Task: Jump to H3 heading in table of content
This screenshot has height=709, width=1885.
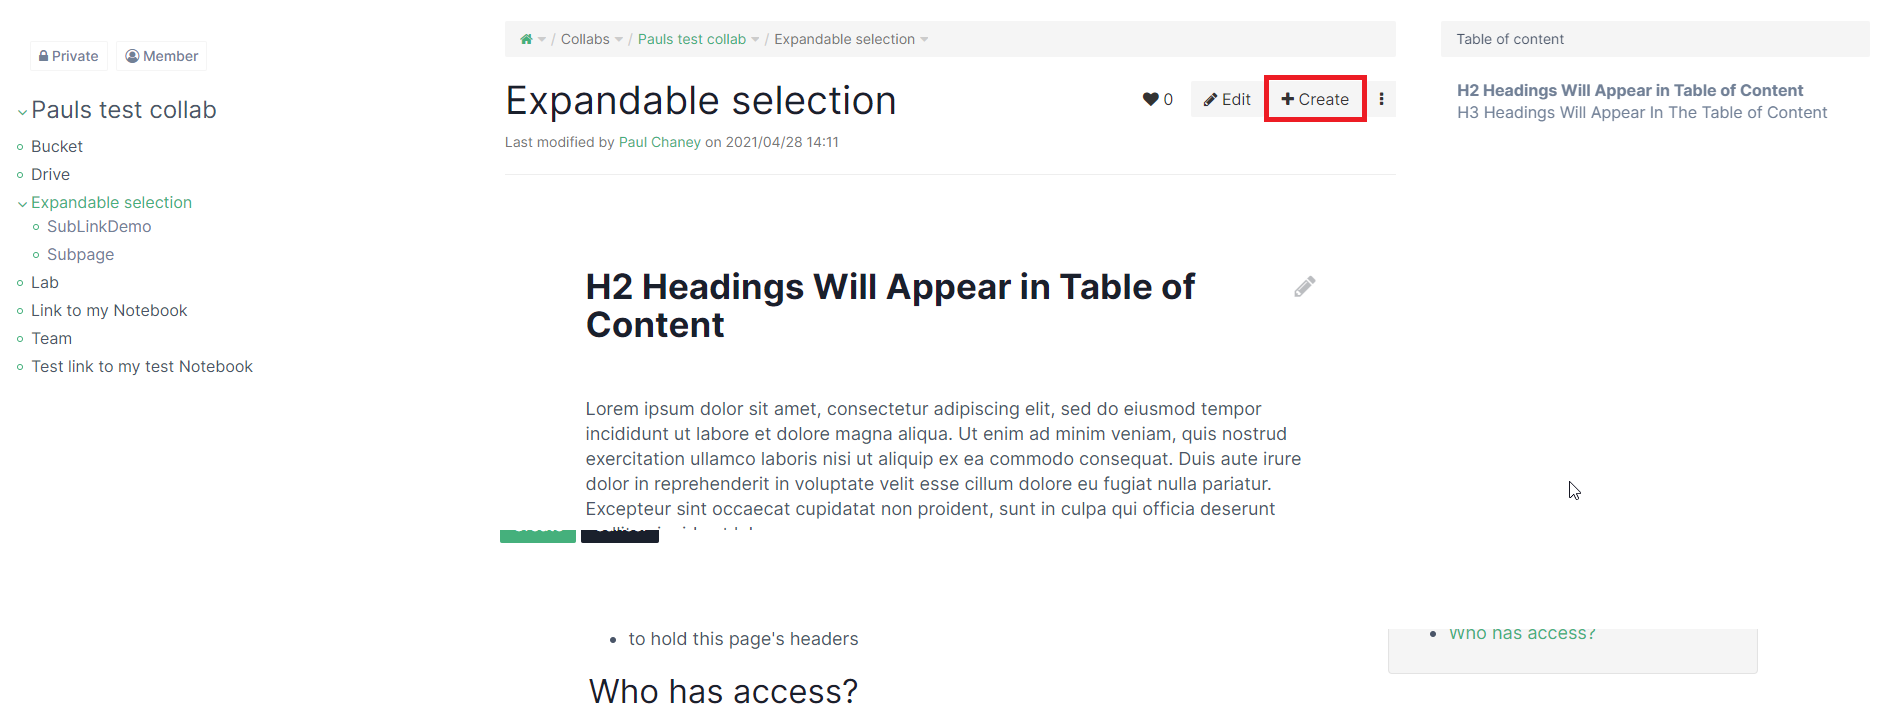Action: [x=1641, y=113]
